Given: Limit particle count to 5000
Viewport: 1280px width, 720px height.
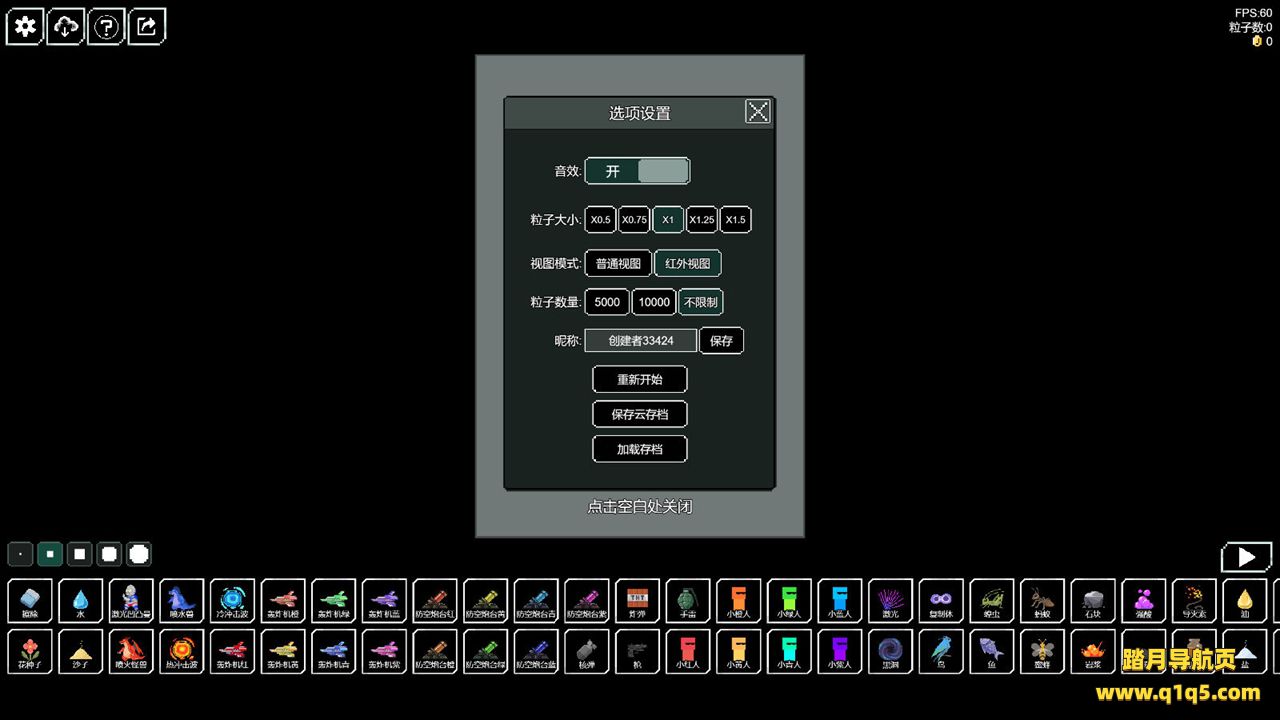Looking at the screenshot, I should coord(607,302).
